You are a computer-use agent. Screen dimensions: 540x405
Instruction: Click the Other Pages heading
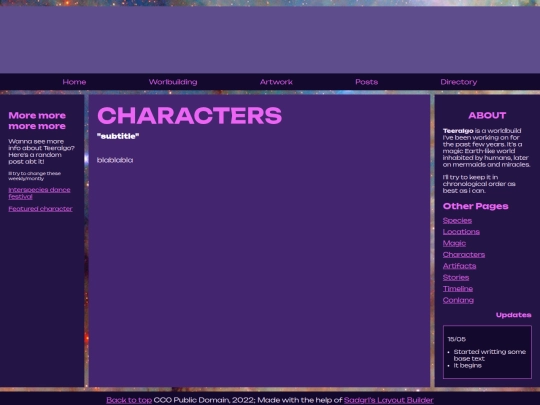click(x=476, y=206)
